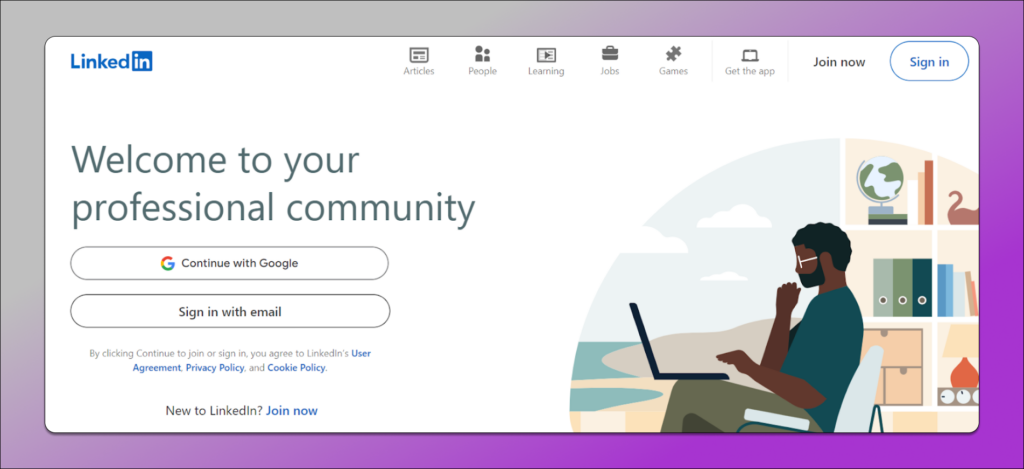Viewport: 1024px width, 469px height.
Task: Open the People icon in navigation
Action: pos(483,54)
